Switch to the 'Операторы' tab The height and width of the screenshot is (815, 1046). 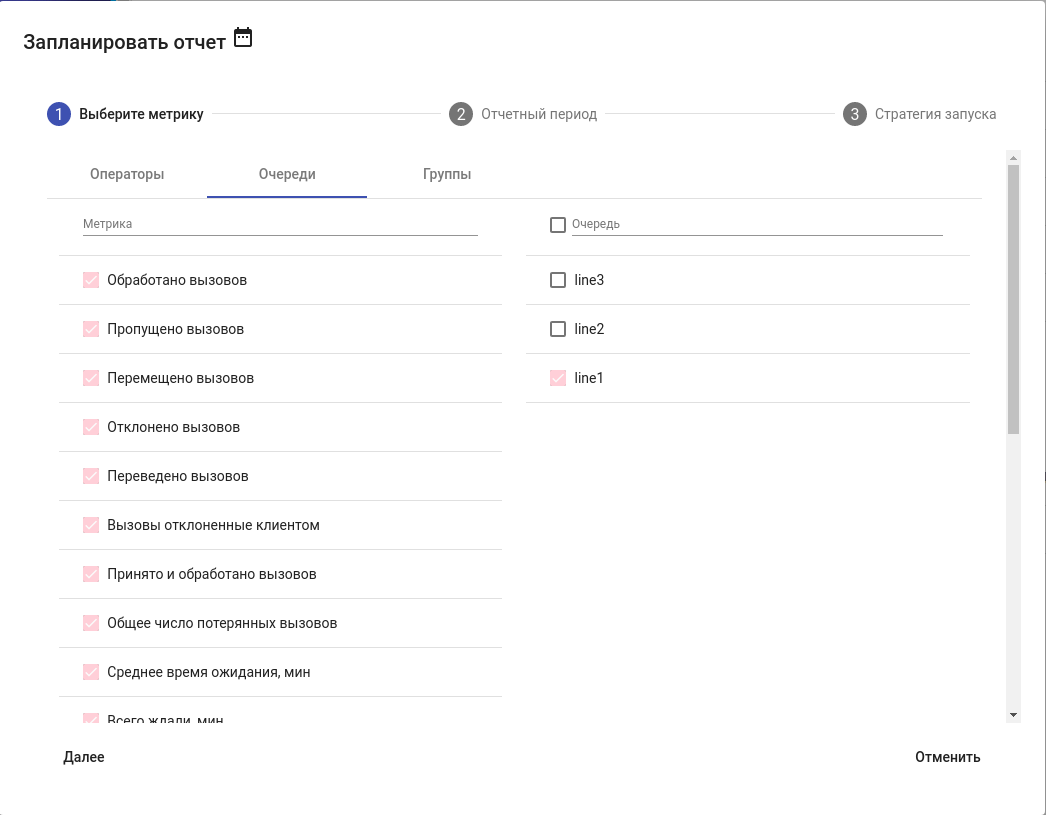tap(127, 174)
